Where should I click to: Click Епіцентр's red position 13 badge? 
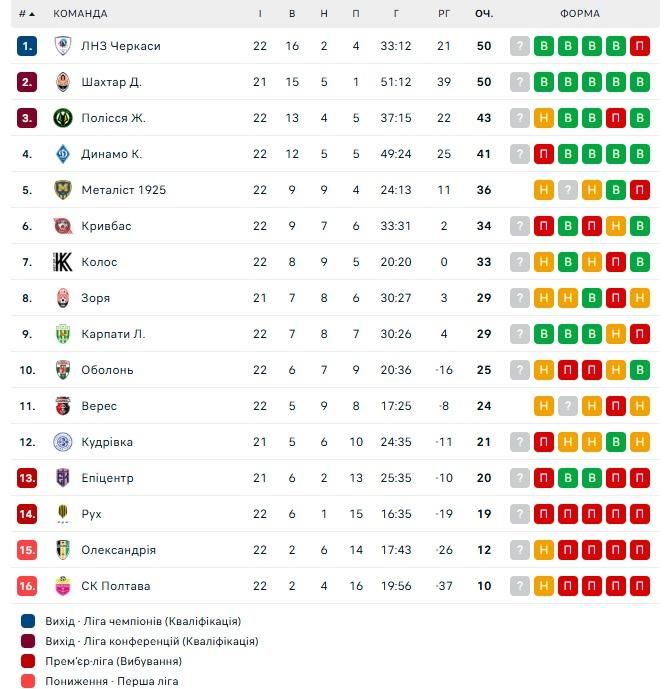27,478
